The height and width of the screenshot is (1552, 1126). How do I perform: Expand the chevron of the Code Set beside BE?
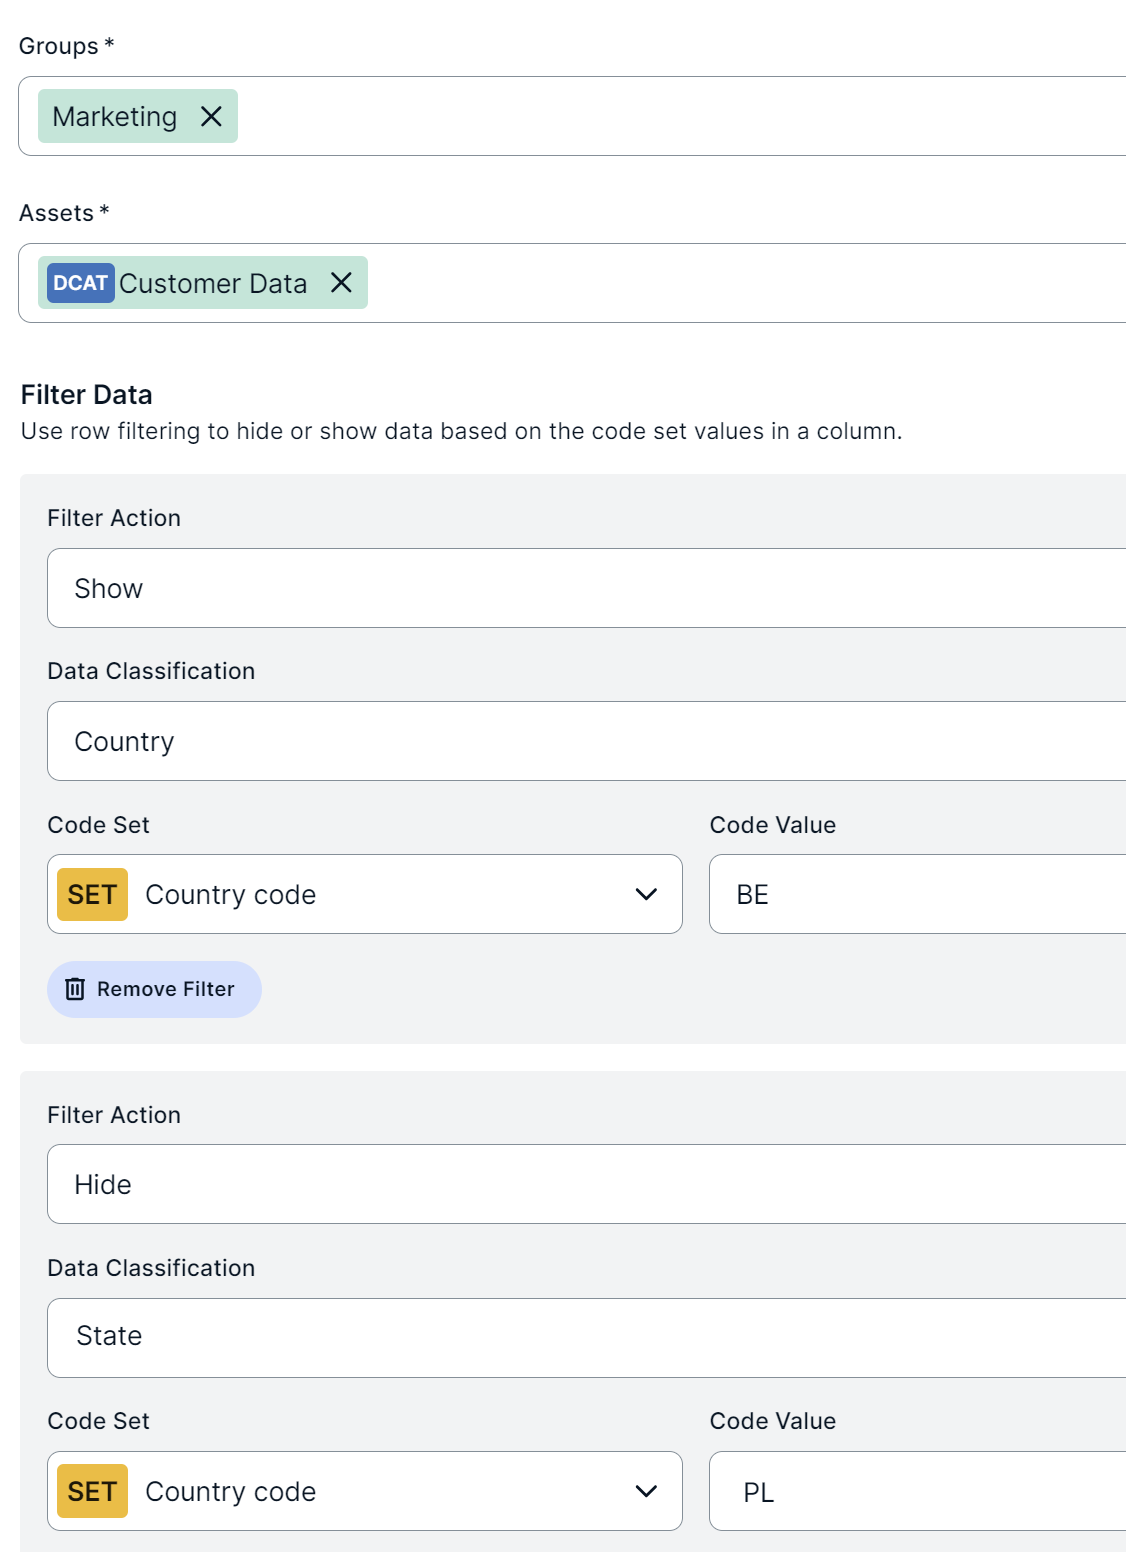tap(646, 894)
